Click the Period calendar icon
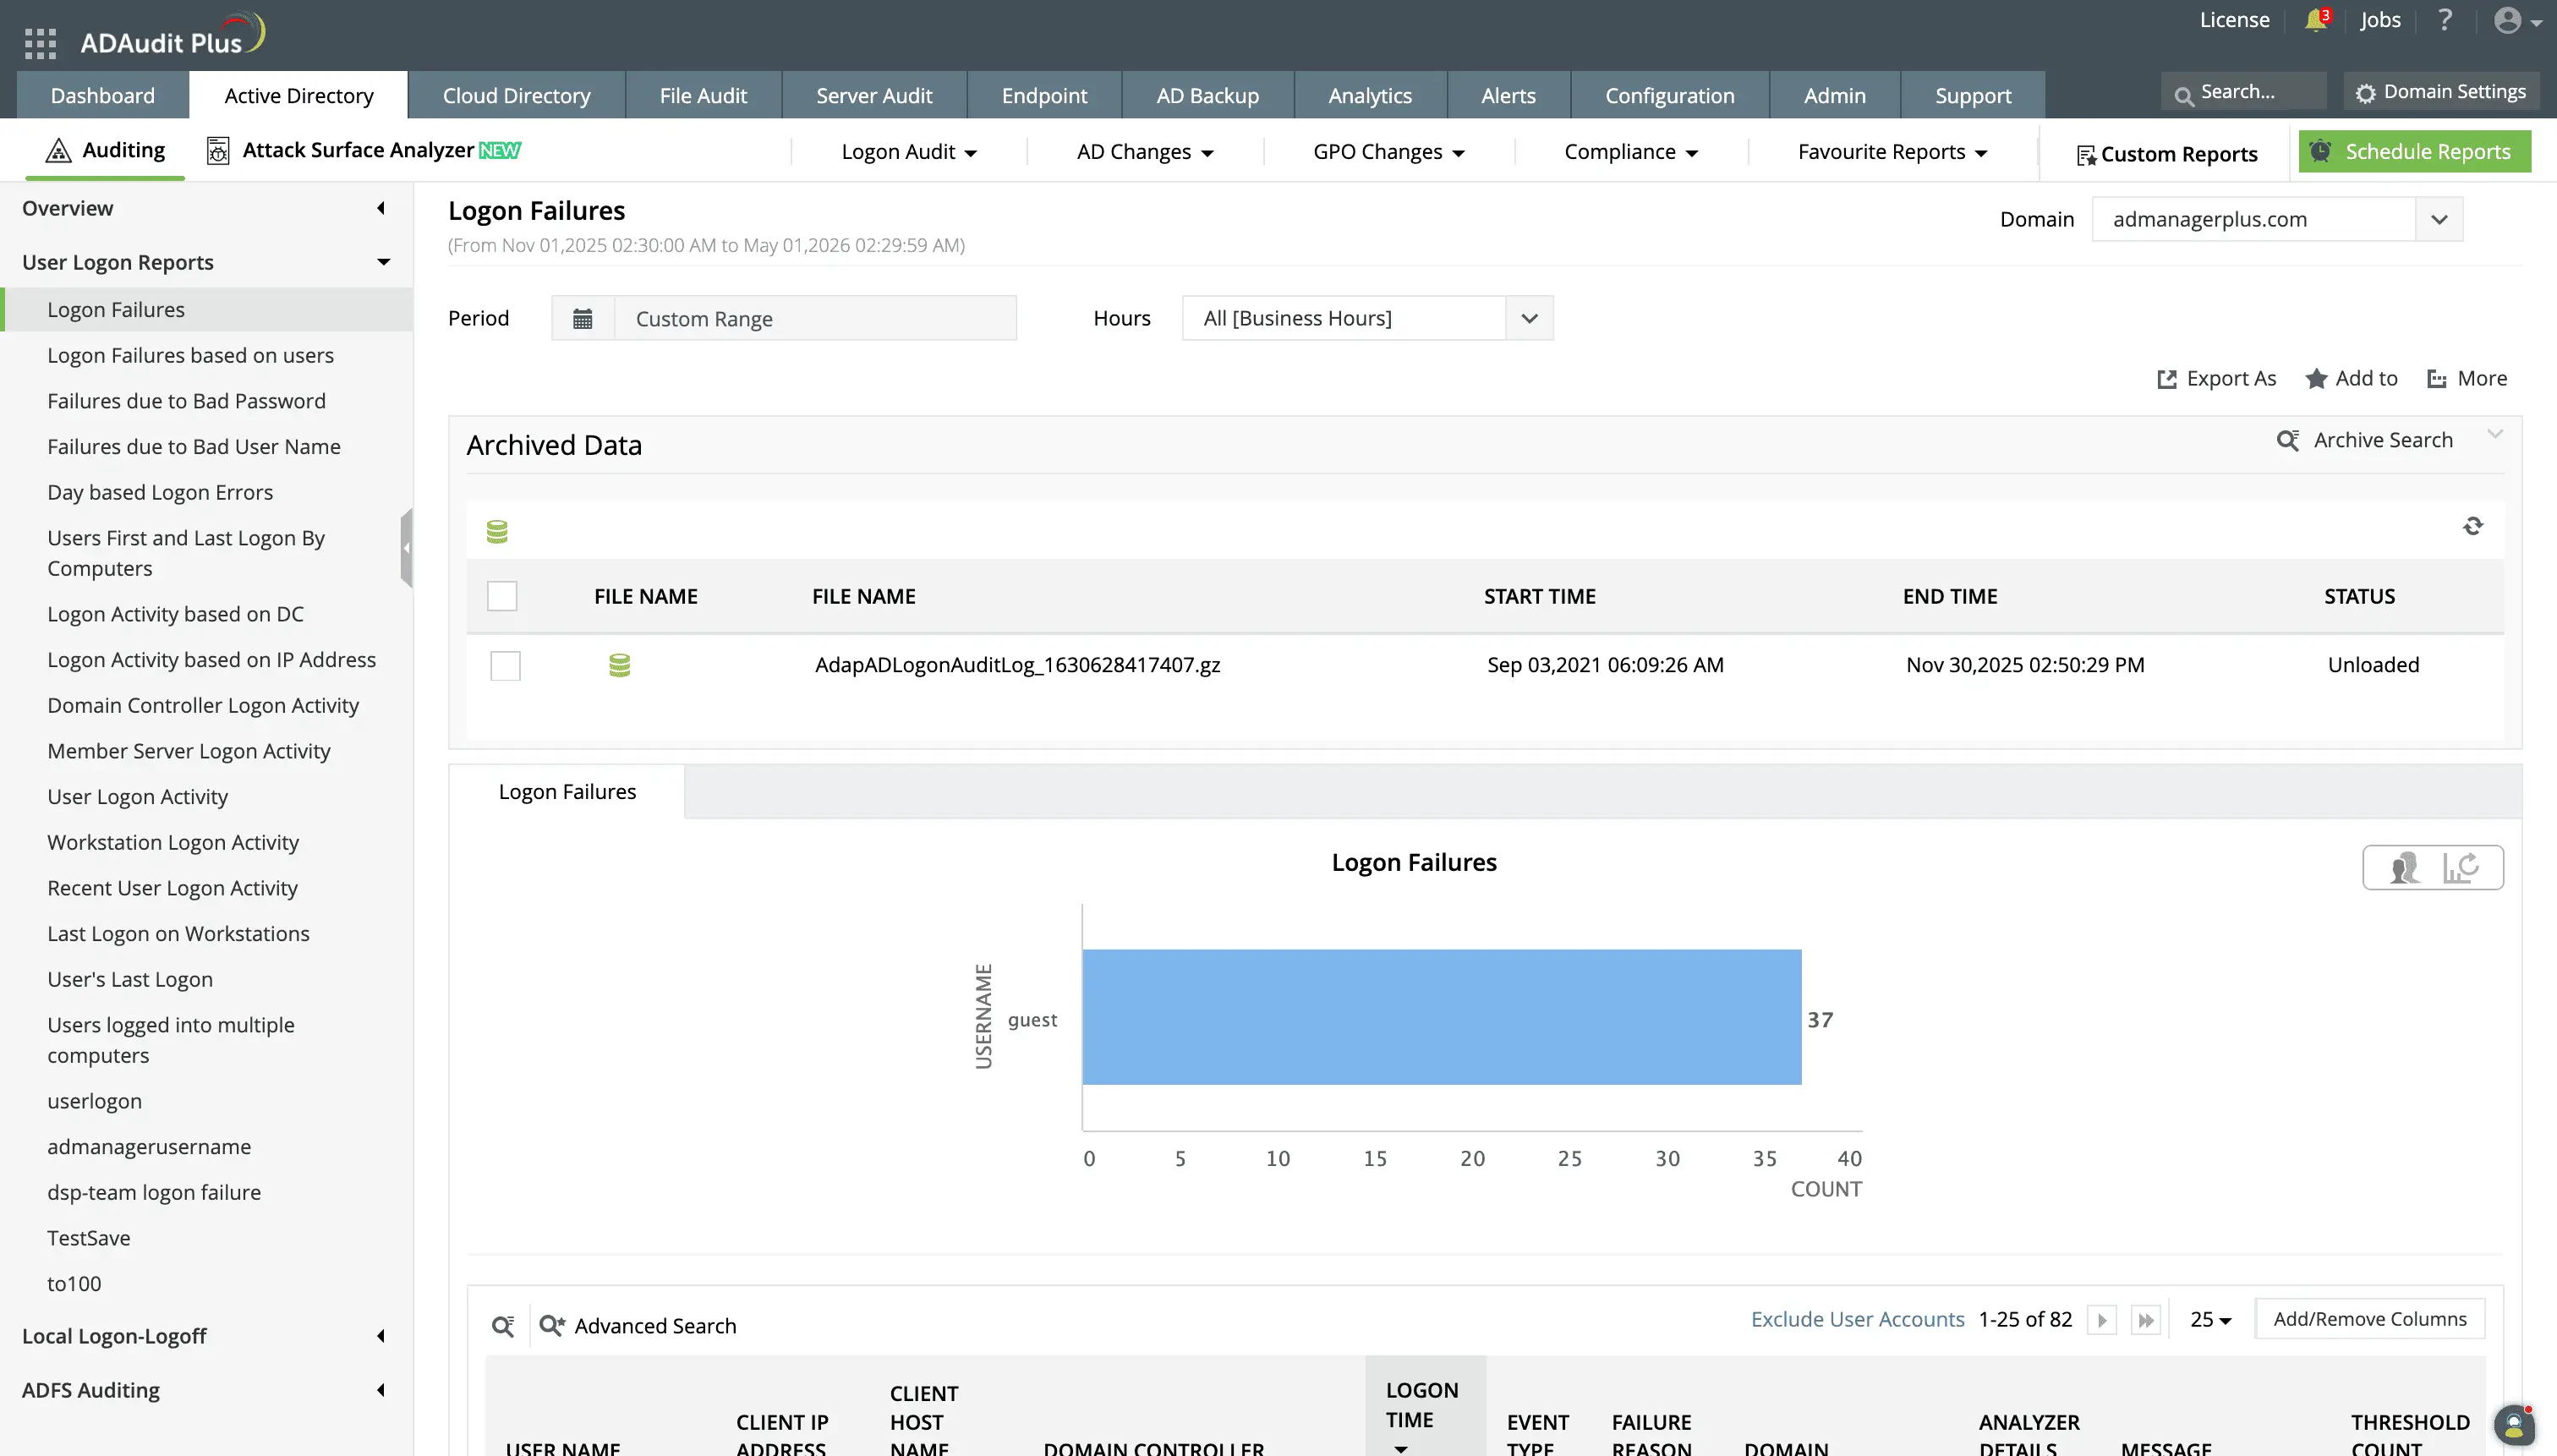 pyautogui.click(x=583, y=319)
